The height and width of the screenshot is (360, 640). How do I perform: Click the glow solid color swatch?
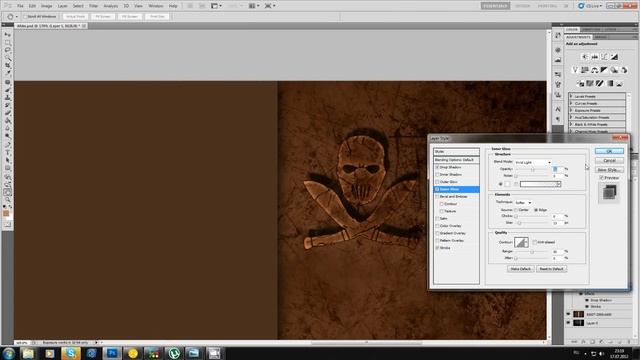[x=507, y=184]
